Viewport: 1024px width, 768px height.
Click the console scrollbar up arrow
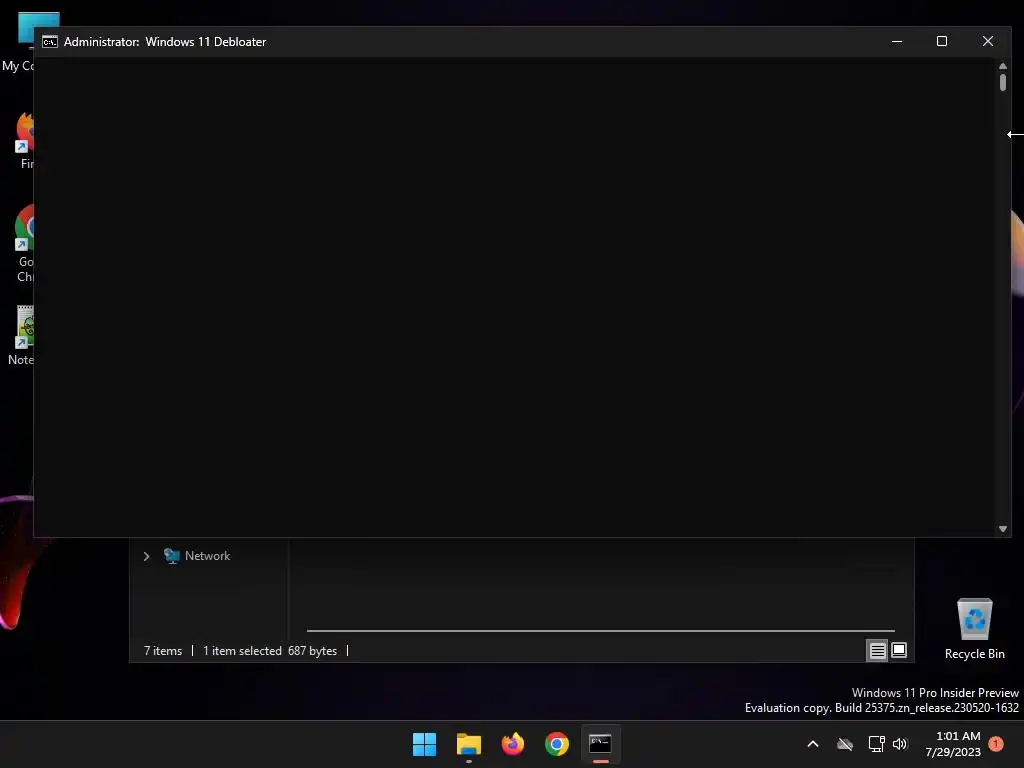click(x=1003, y=67)
